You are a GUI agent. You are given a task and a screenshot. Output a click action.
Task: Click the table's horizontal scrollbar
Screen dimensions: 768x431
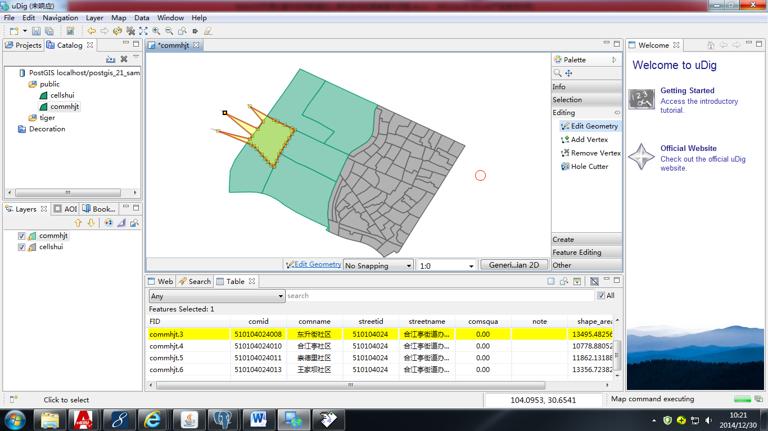pyautogui.click(x=350, y=384)
